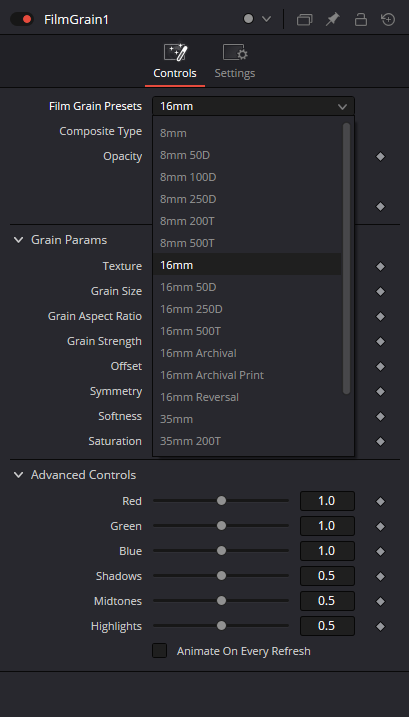Set keyframe diamond for Midtones
Image resolution: width=409 pixels, height=717 pixels.
click(380, 601)
